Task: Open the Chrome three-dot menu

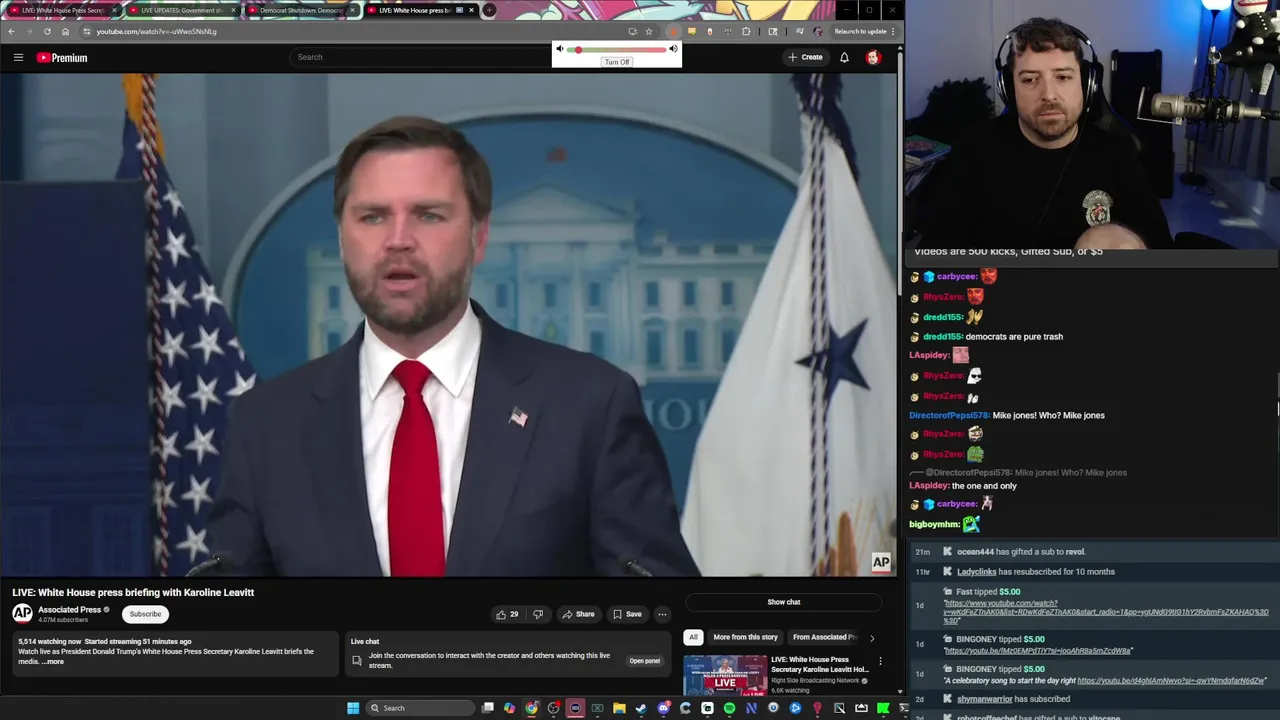Action: tap(893, 31)
